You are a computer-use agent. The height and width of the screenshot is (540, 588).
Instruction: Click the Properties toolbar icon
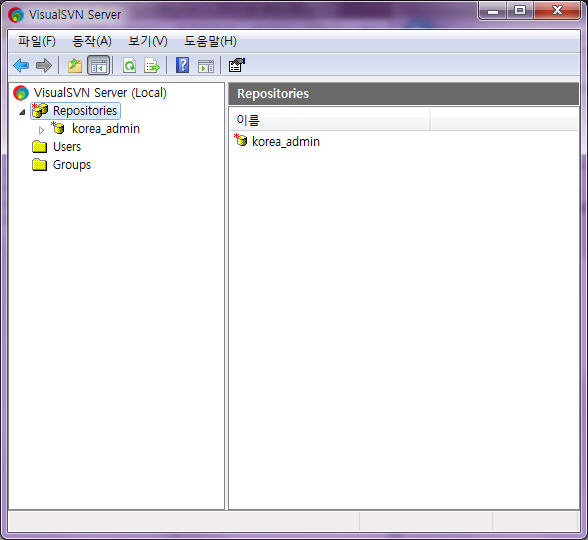click(x=237, y=65)
